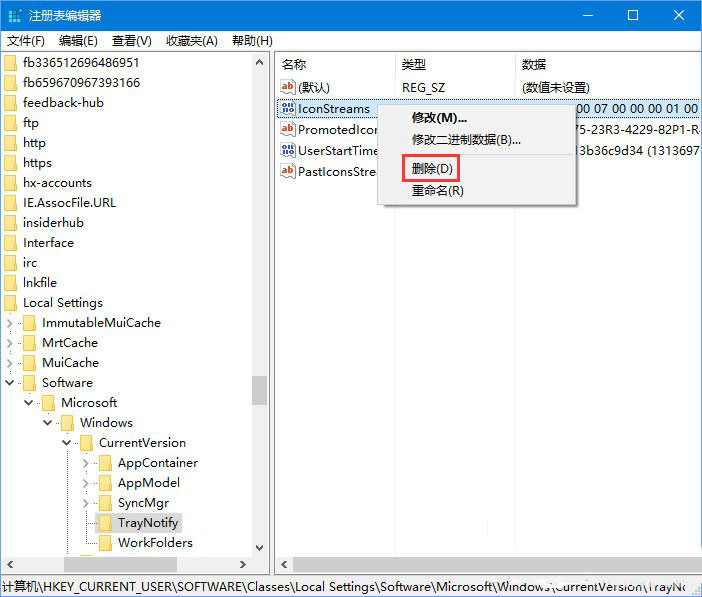Click the binary value icon beside IconStreams
The width and height of the screenshot is (702, 597).
coord(287,108)
